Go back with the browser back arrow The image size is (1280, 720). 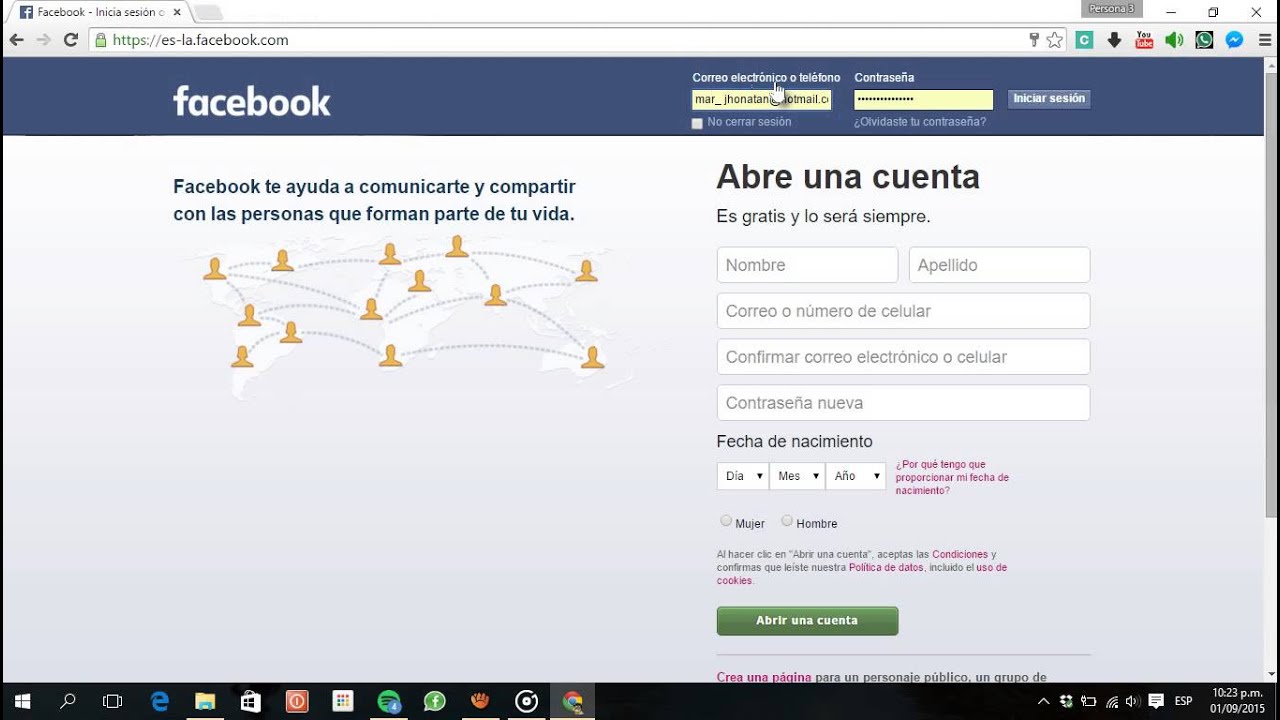[16, 40]
